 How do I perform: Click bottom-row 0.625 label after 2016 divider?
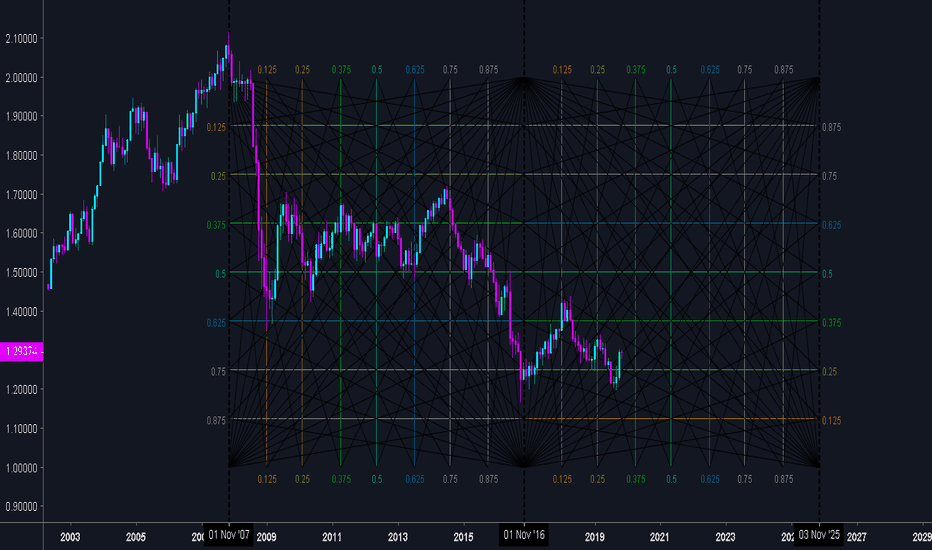click(710, 480)
